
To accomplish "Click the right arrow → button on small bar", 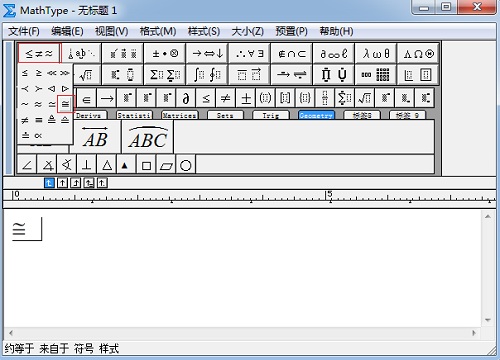I will click(107, 98).
